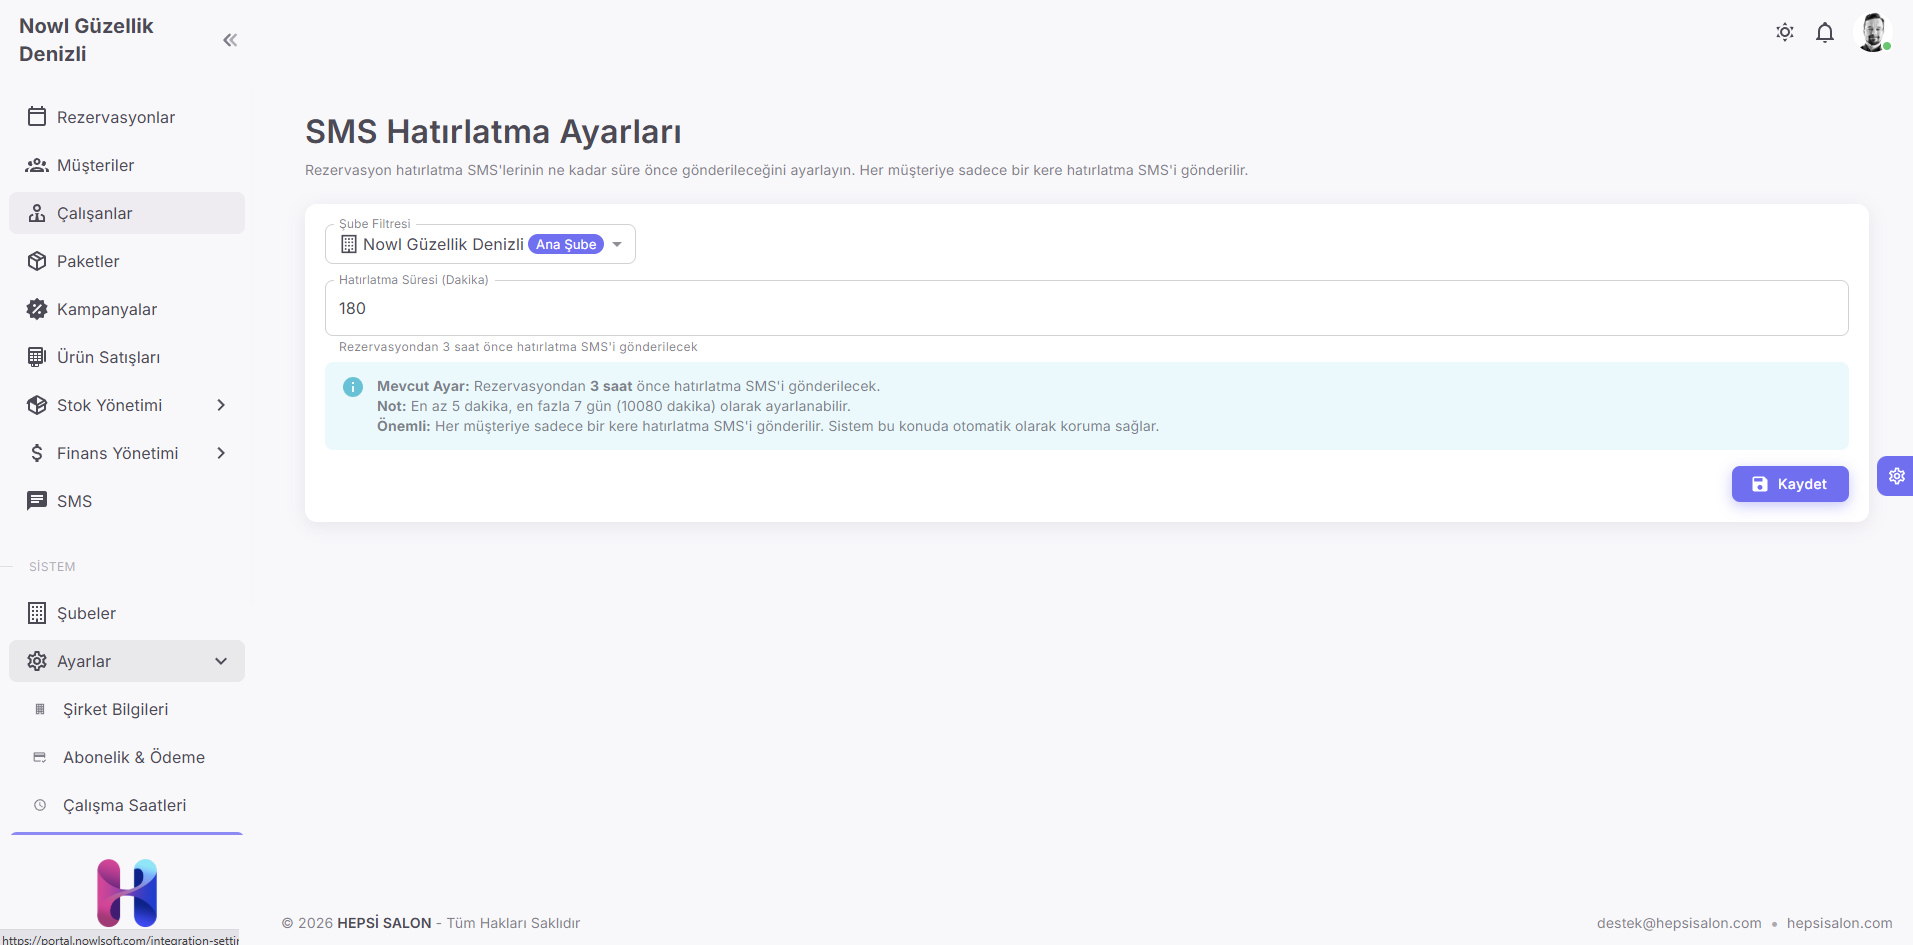Go to Müşteriler in sidebar
The height and width of the screenshot is (945, 1913).
(x=95, y=165)
